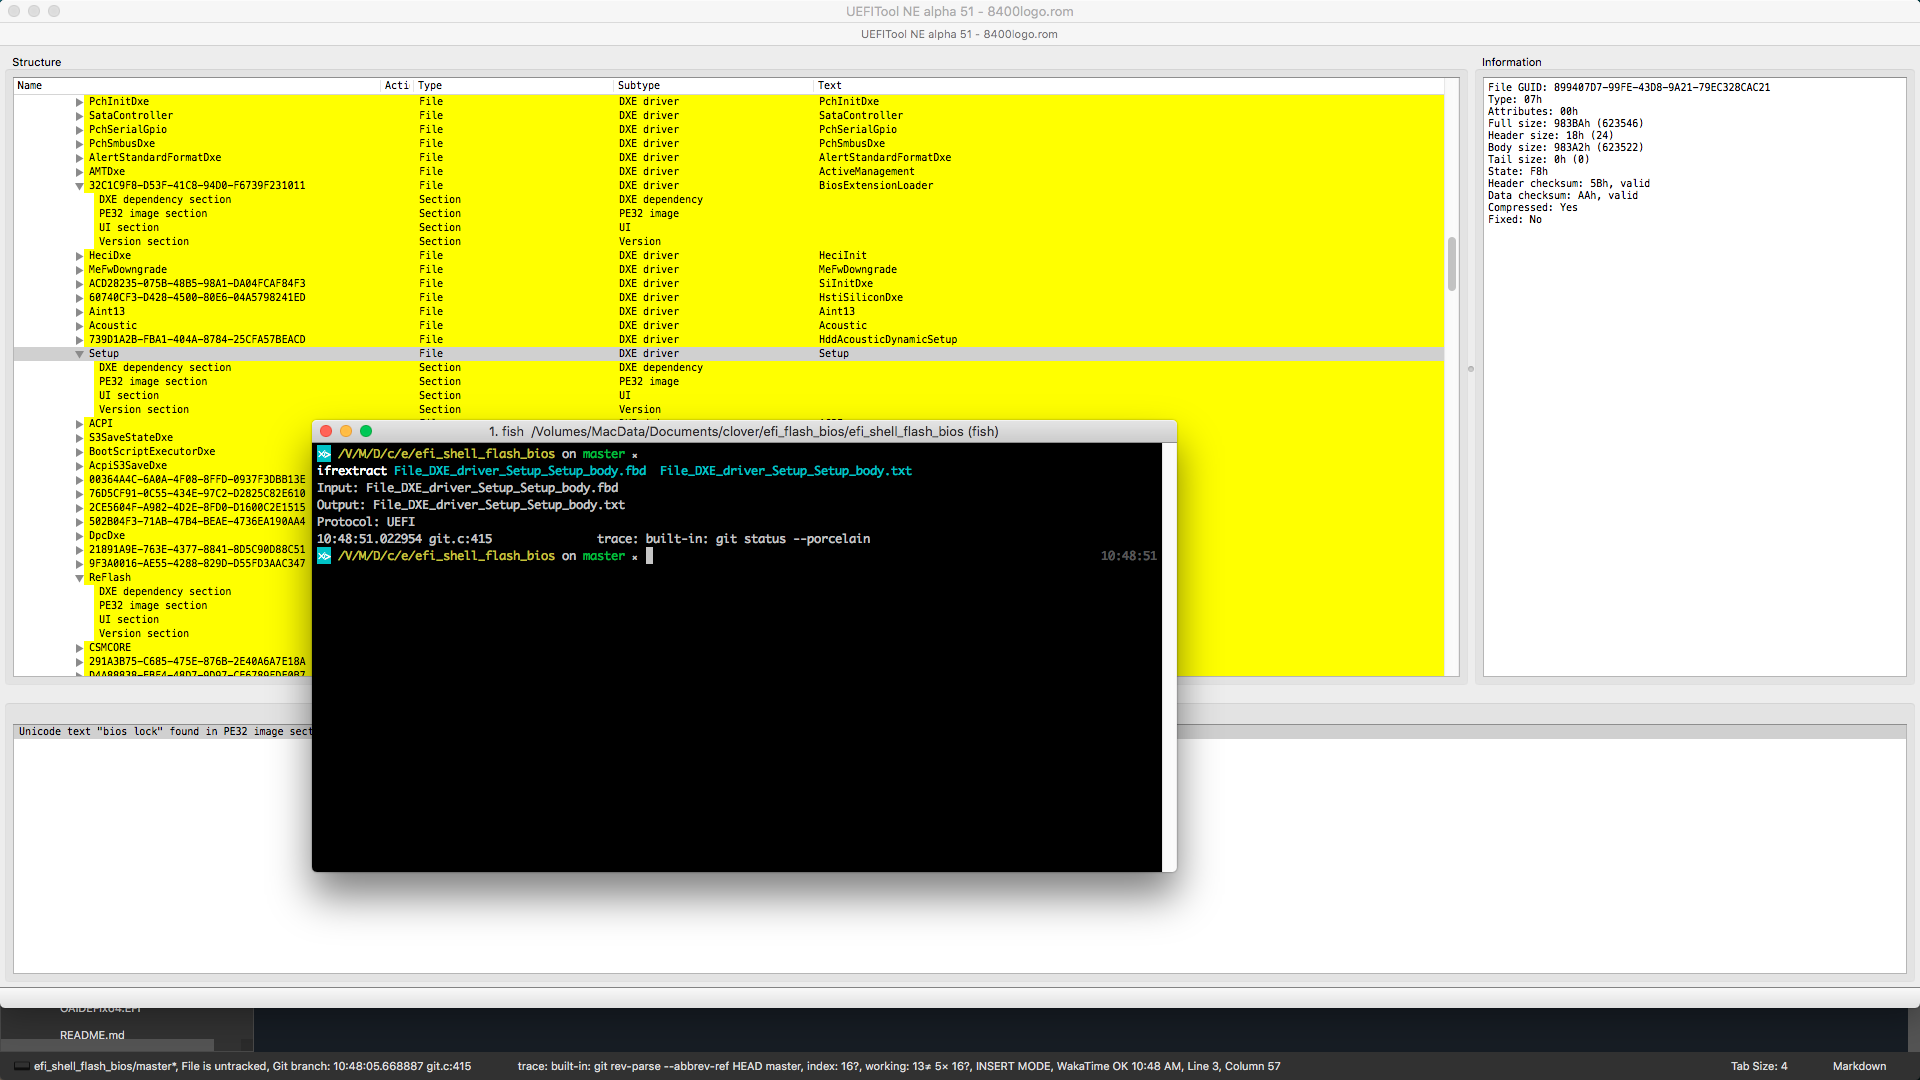
Task: Close the fish terminal window
Action: click(x=326, y=431)
